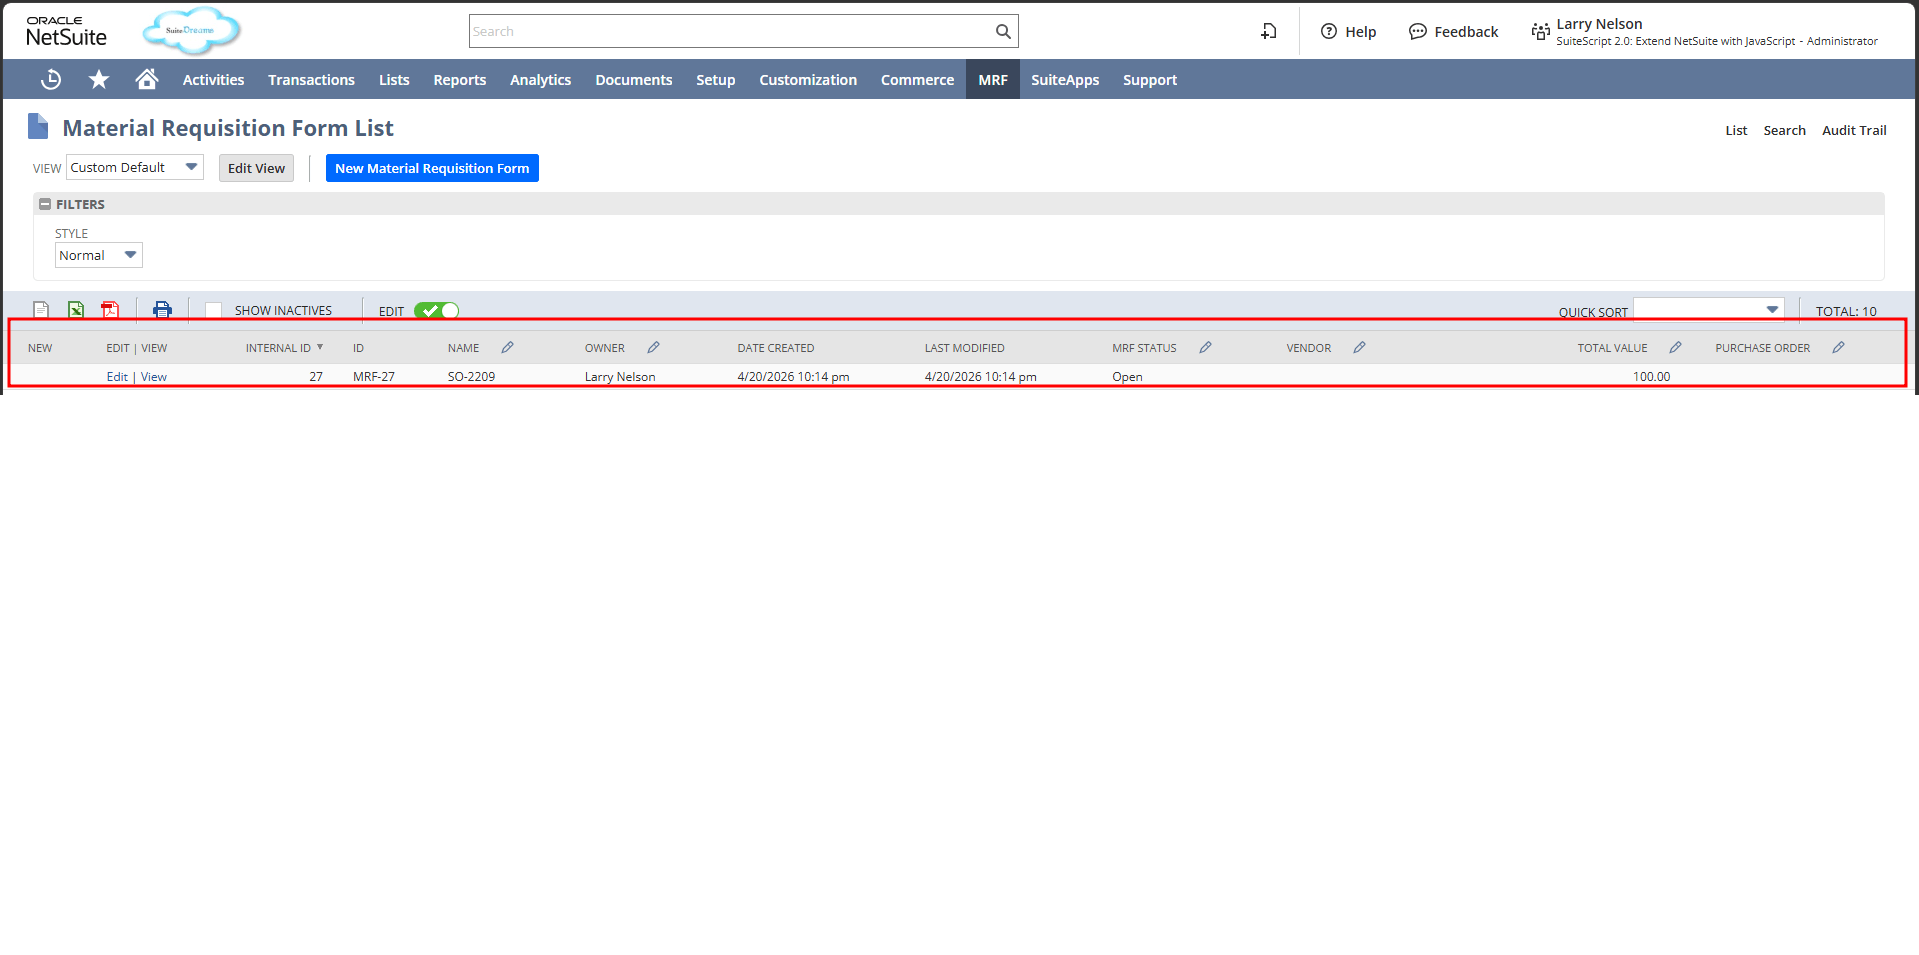Click the SuiteDreams cloud logo

[x=191, y=30]
